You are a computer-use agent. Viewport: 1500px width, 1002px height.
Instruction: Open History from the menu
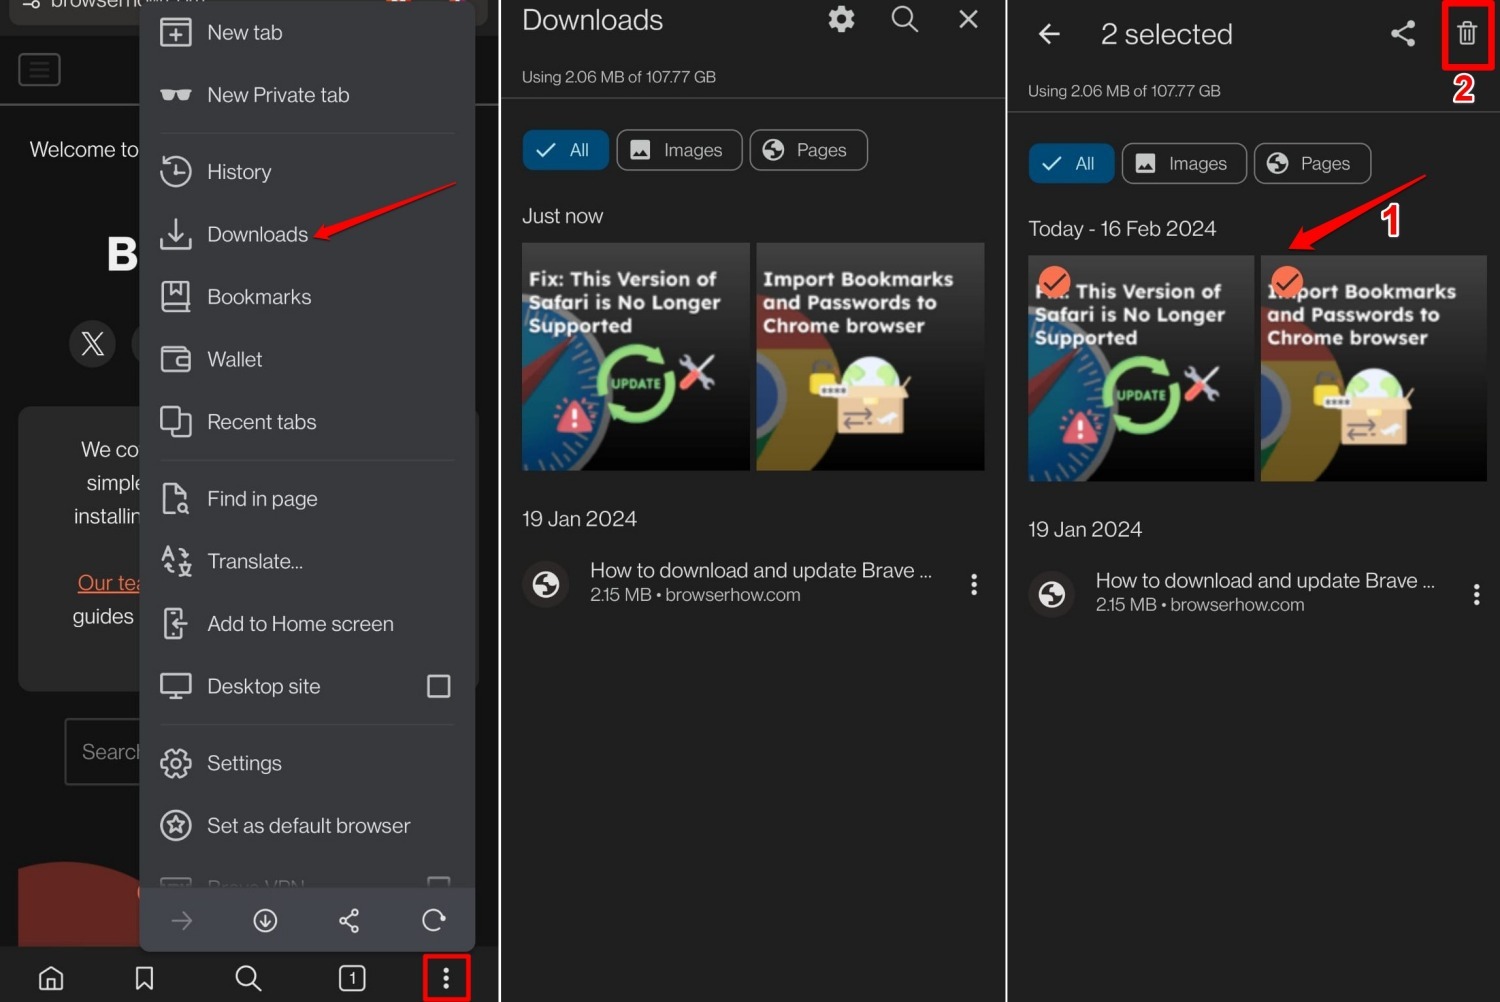tap(307, 172)
